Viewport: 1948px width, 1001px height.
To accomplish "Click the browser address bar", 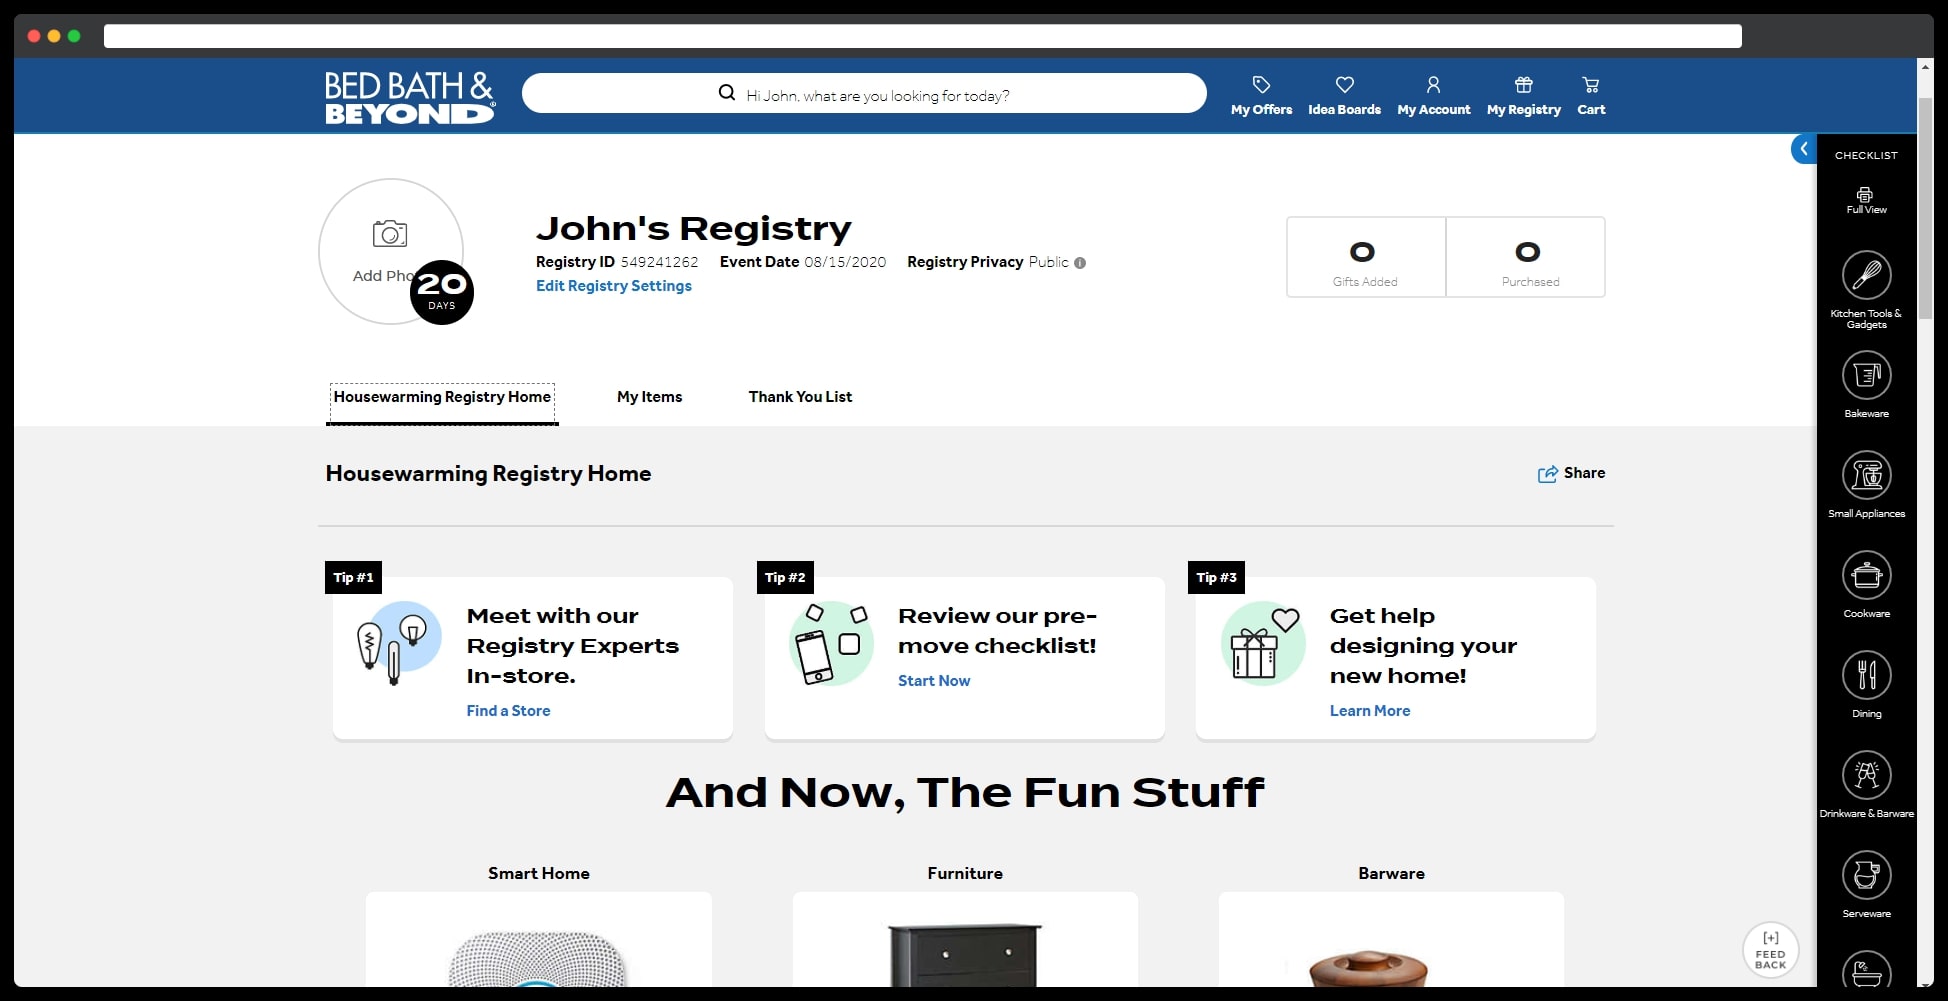I will tap(922, 36).
